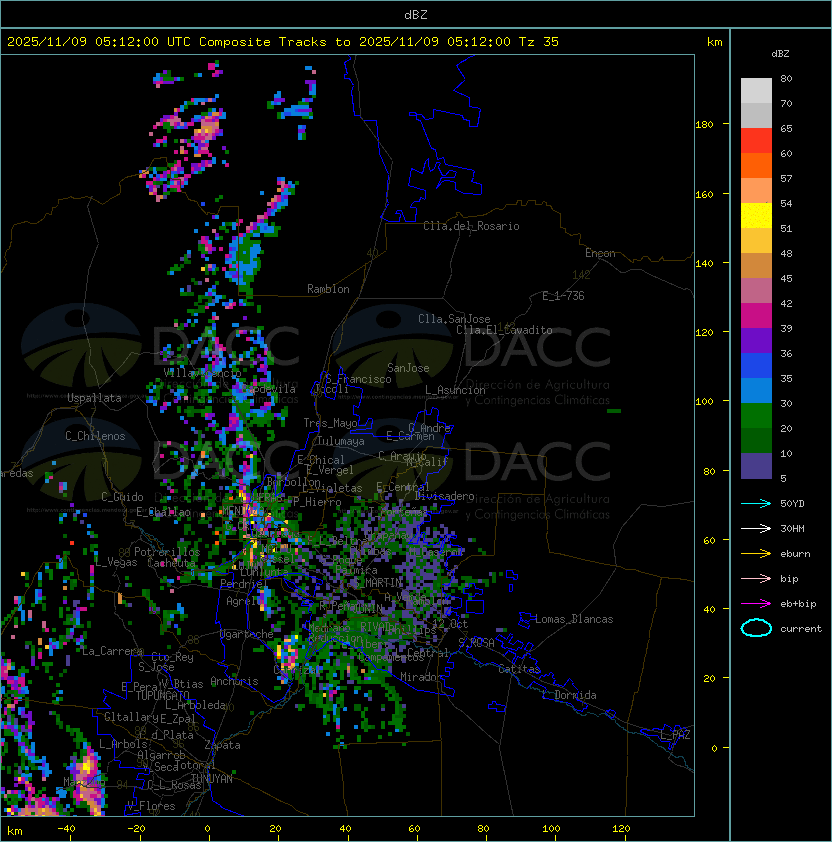
Task: Click the 'L_Dormida' map label
Action: coord(569,695)
